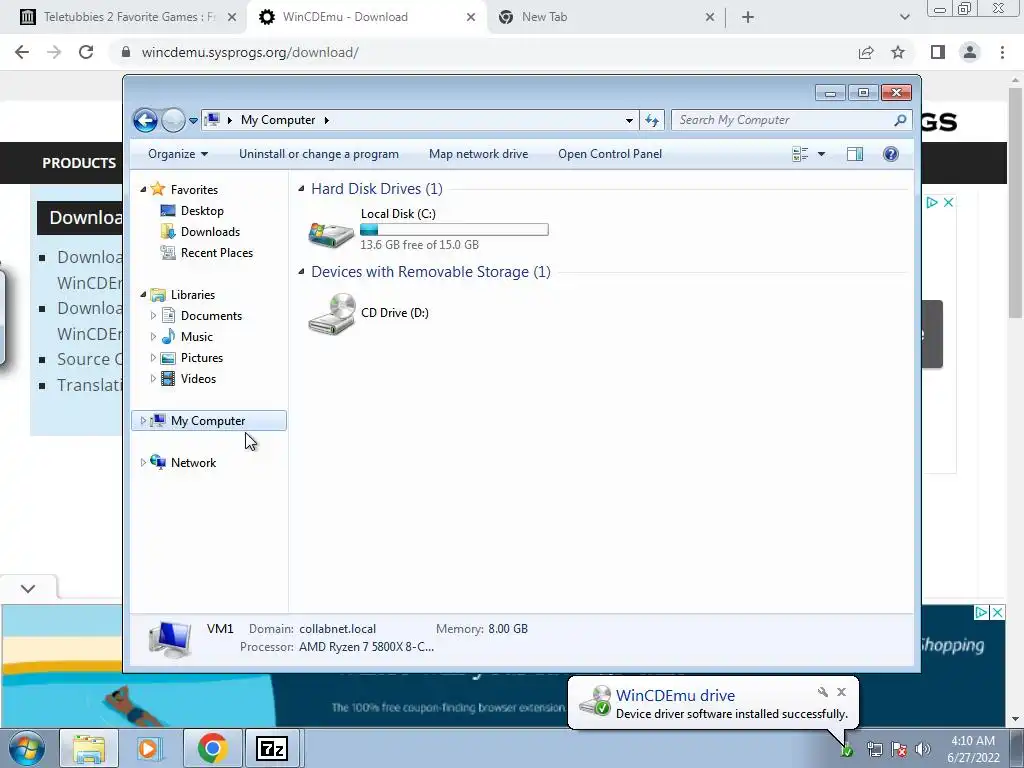Viewport: 1024px width, 768px height.
Task: Open view options dropdown arrow
Action: point(822,154)
